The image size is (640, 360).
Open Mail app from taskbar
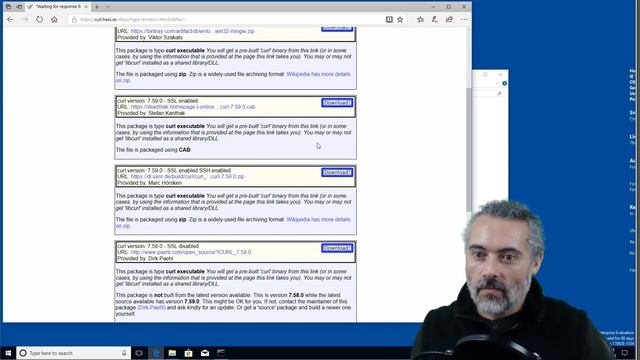[205, 353]
